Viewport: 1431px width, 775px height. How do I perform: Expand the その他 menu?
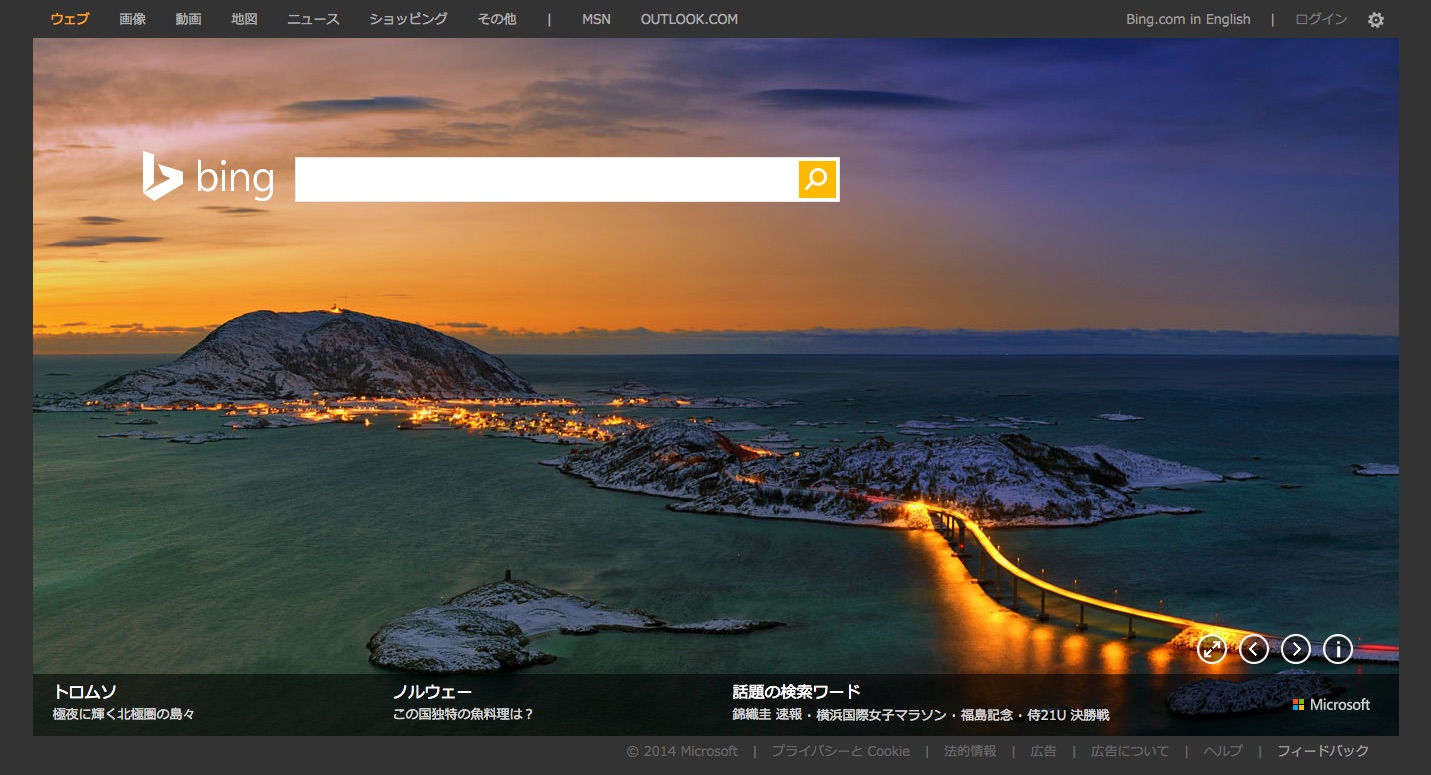(497, 19)
